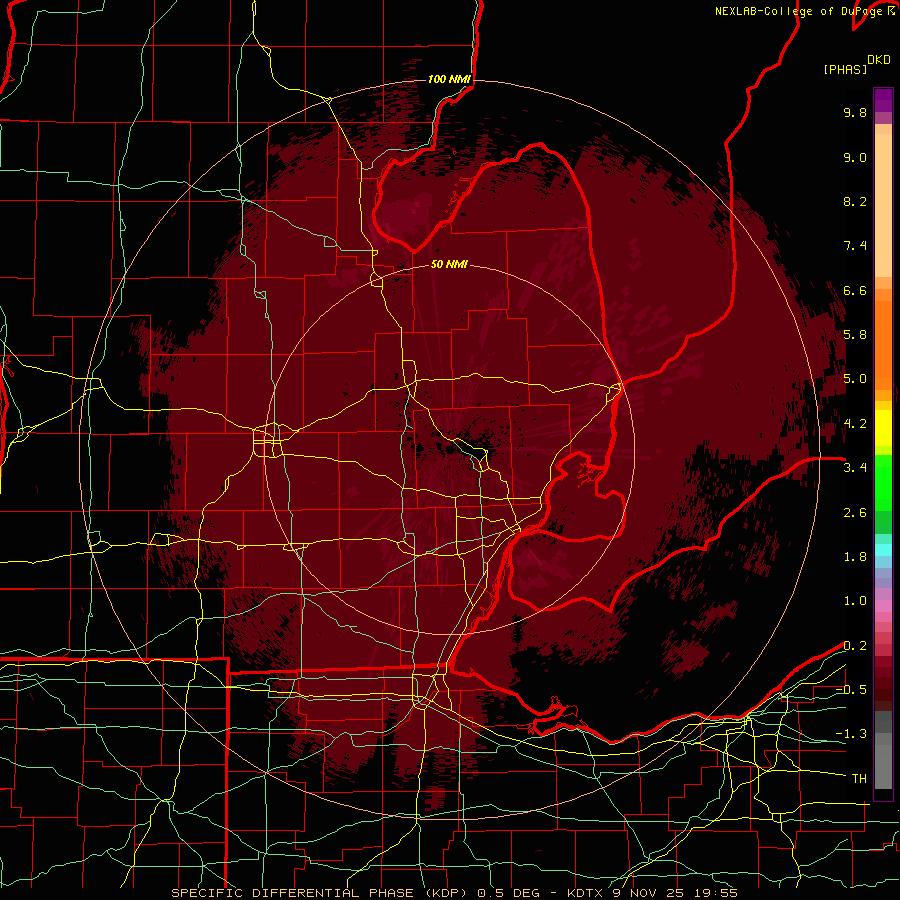Viewport: 900px width, 900px height.
Task: Click the cyan segment of the color bar
Action: (883, 550)
